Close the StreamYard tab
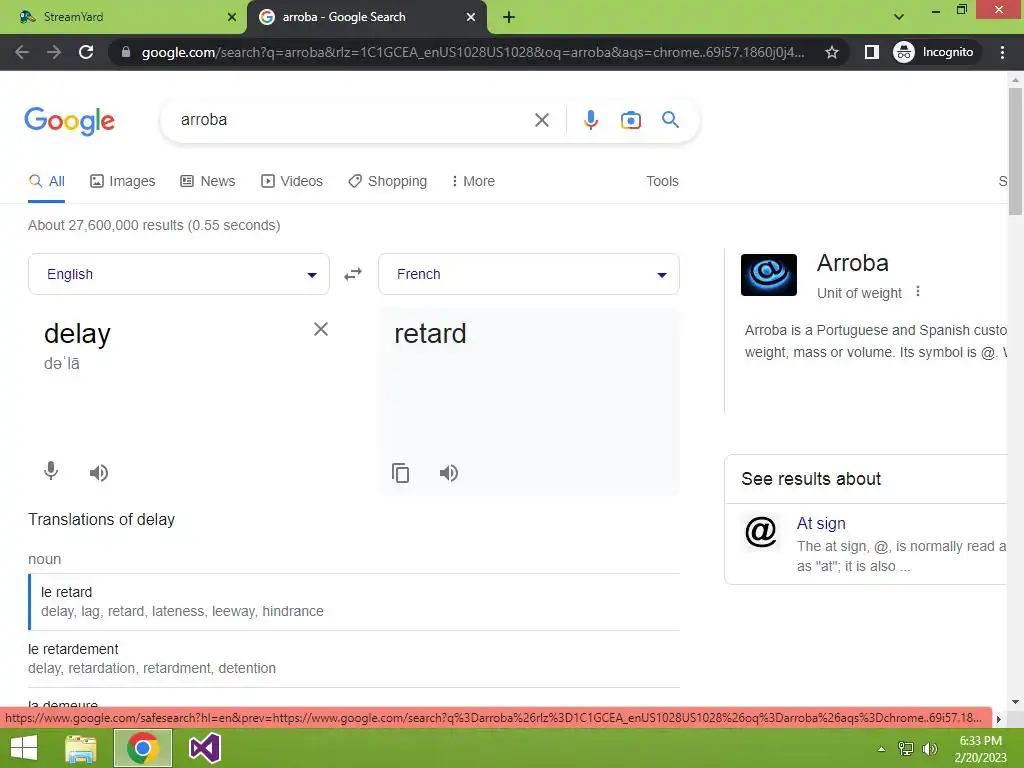 click(232, 17)
